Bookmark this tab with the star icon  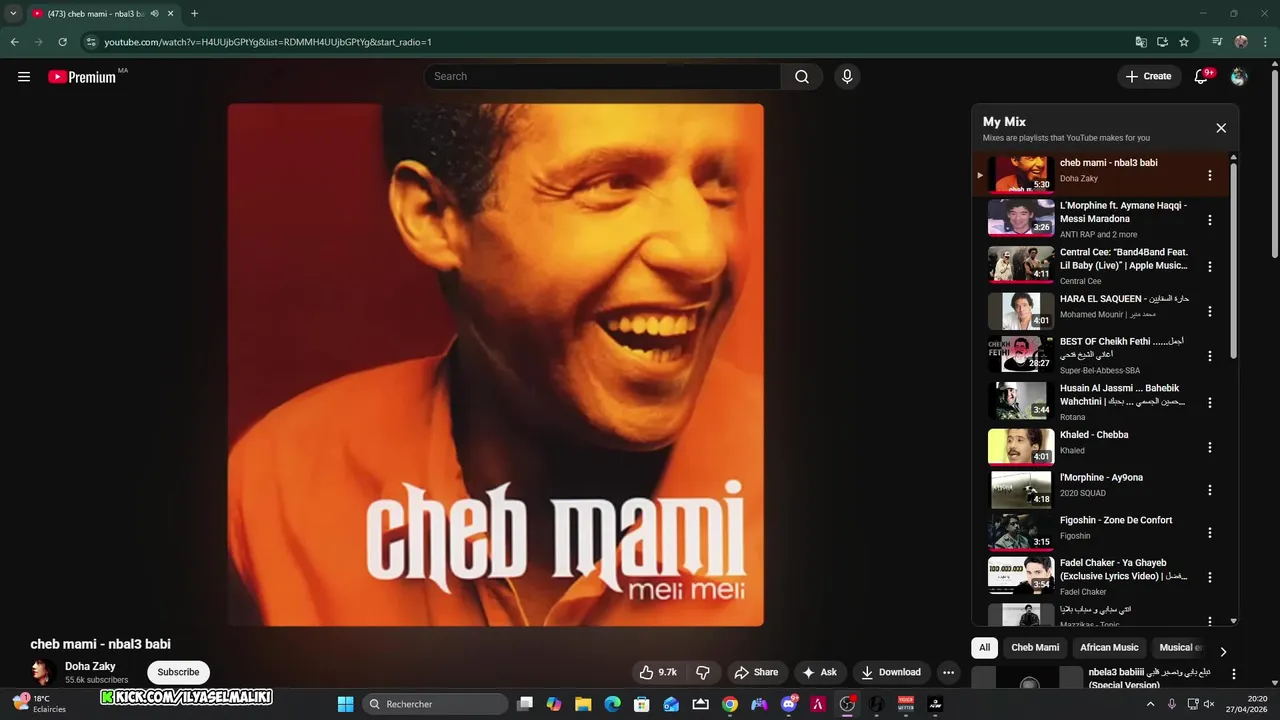point(1184,42)
